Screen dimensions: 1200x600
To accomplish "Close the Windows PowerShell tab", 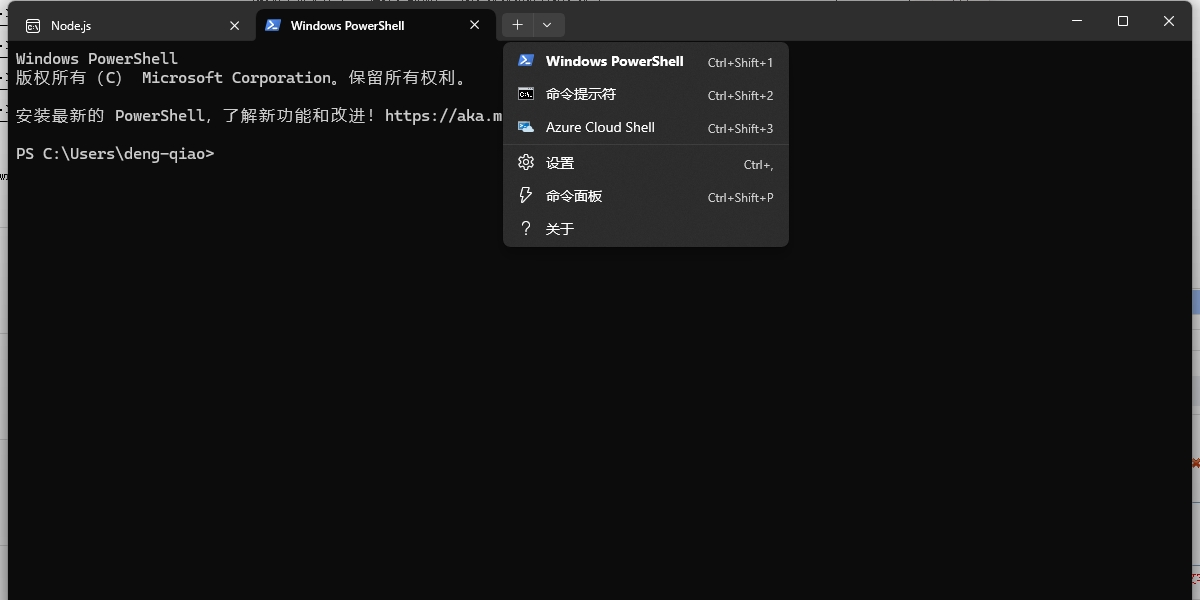I will (x=474, y=25).
